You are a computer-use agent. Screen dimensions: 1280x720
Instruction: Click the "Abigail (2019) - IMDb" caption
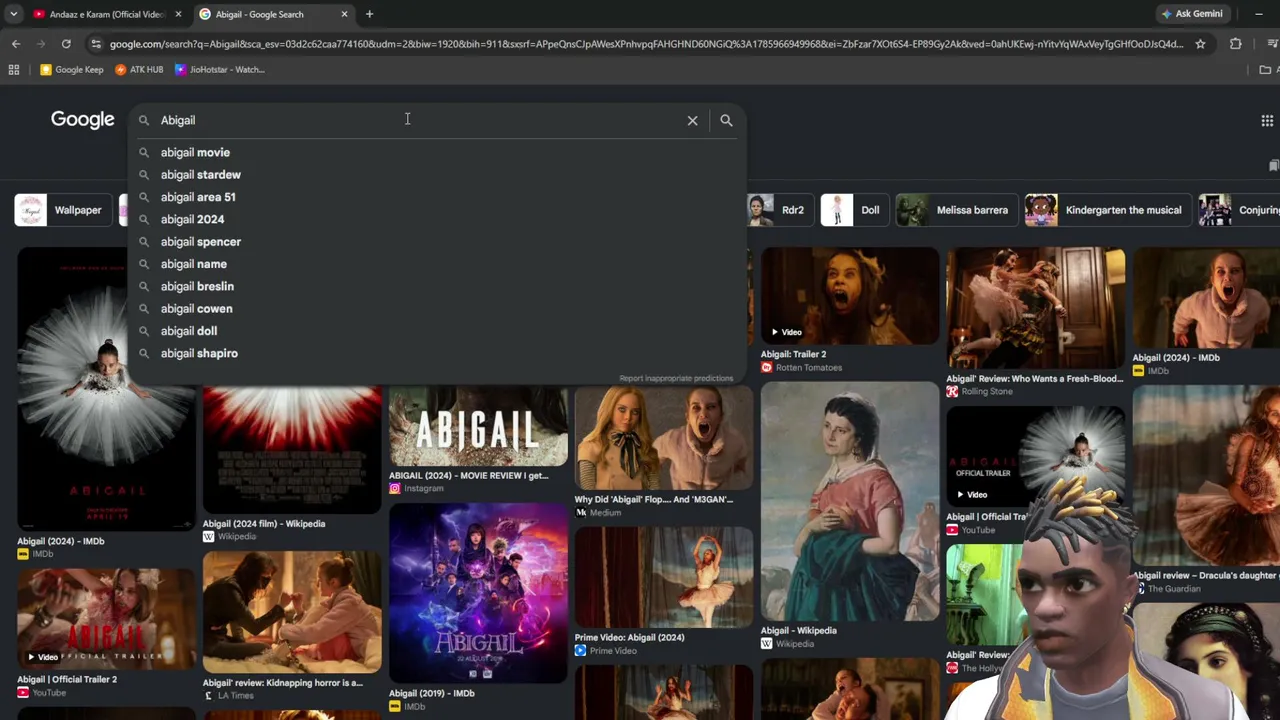point(432,693)
